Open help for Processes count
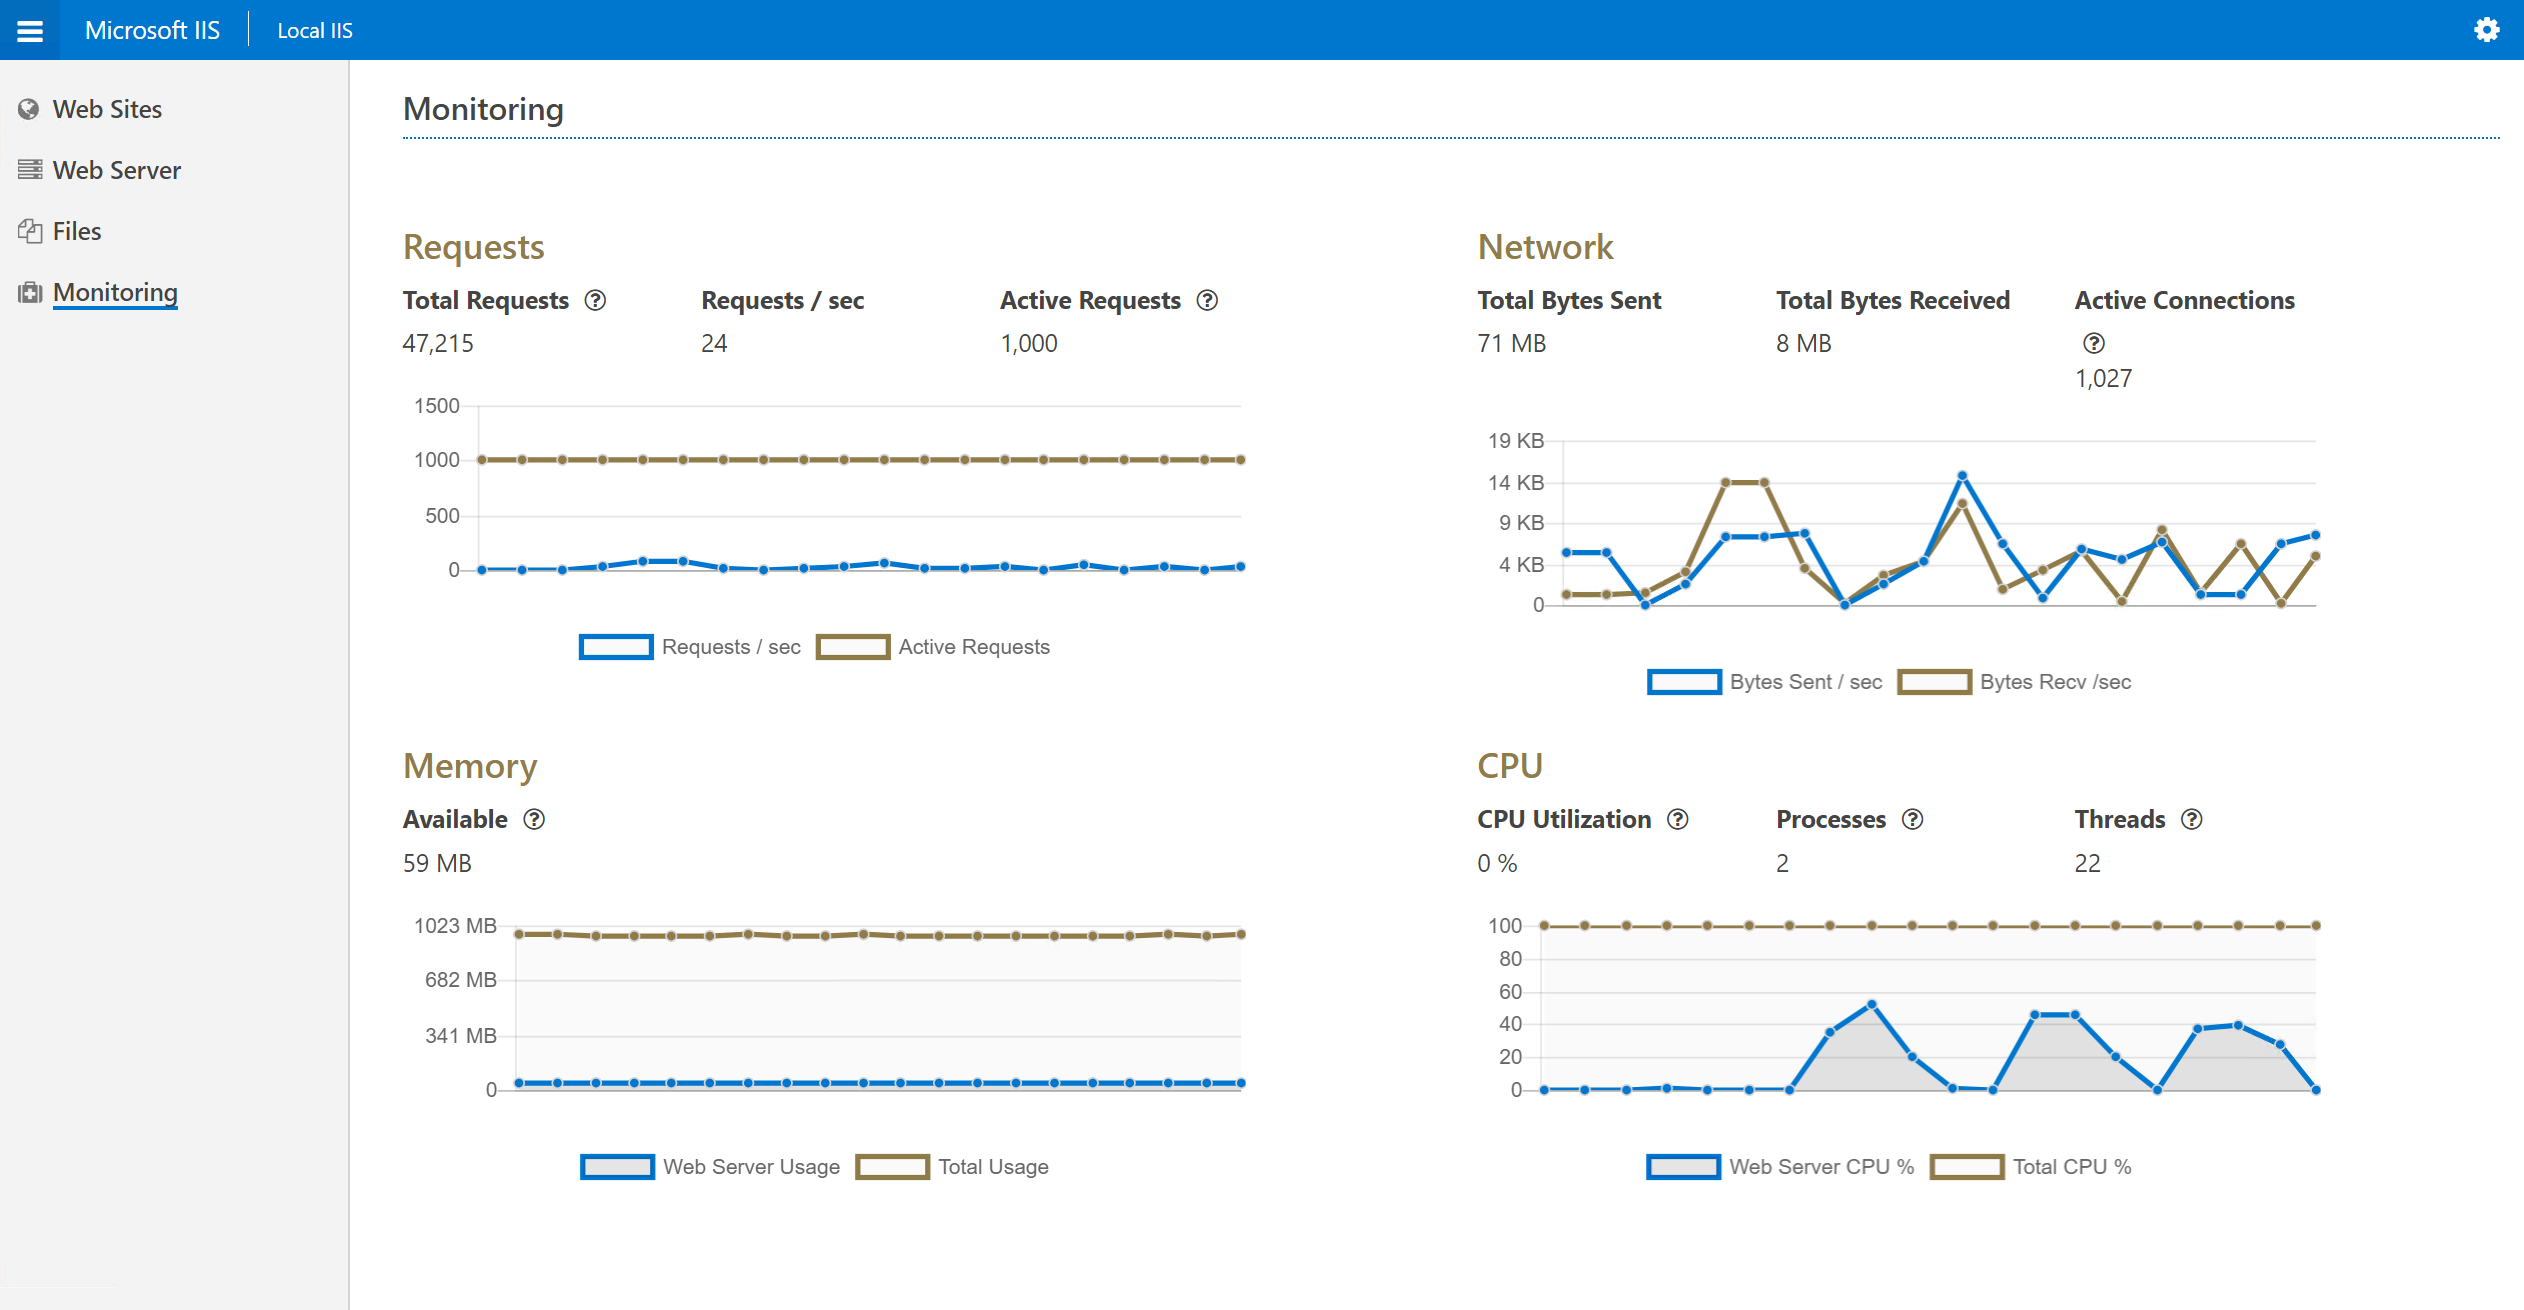The image size is (2524, 1310). click(1913, 819)
